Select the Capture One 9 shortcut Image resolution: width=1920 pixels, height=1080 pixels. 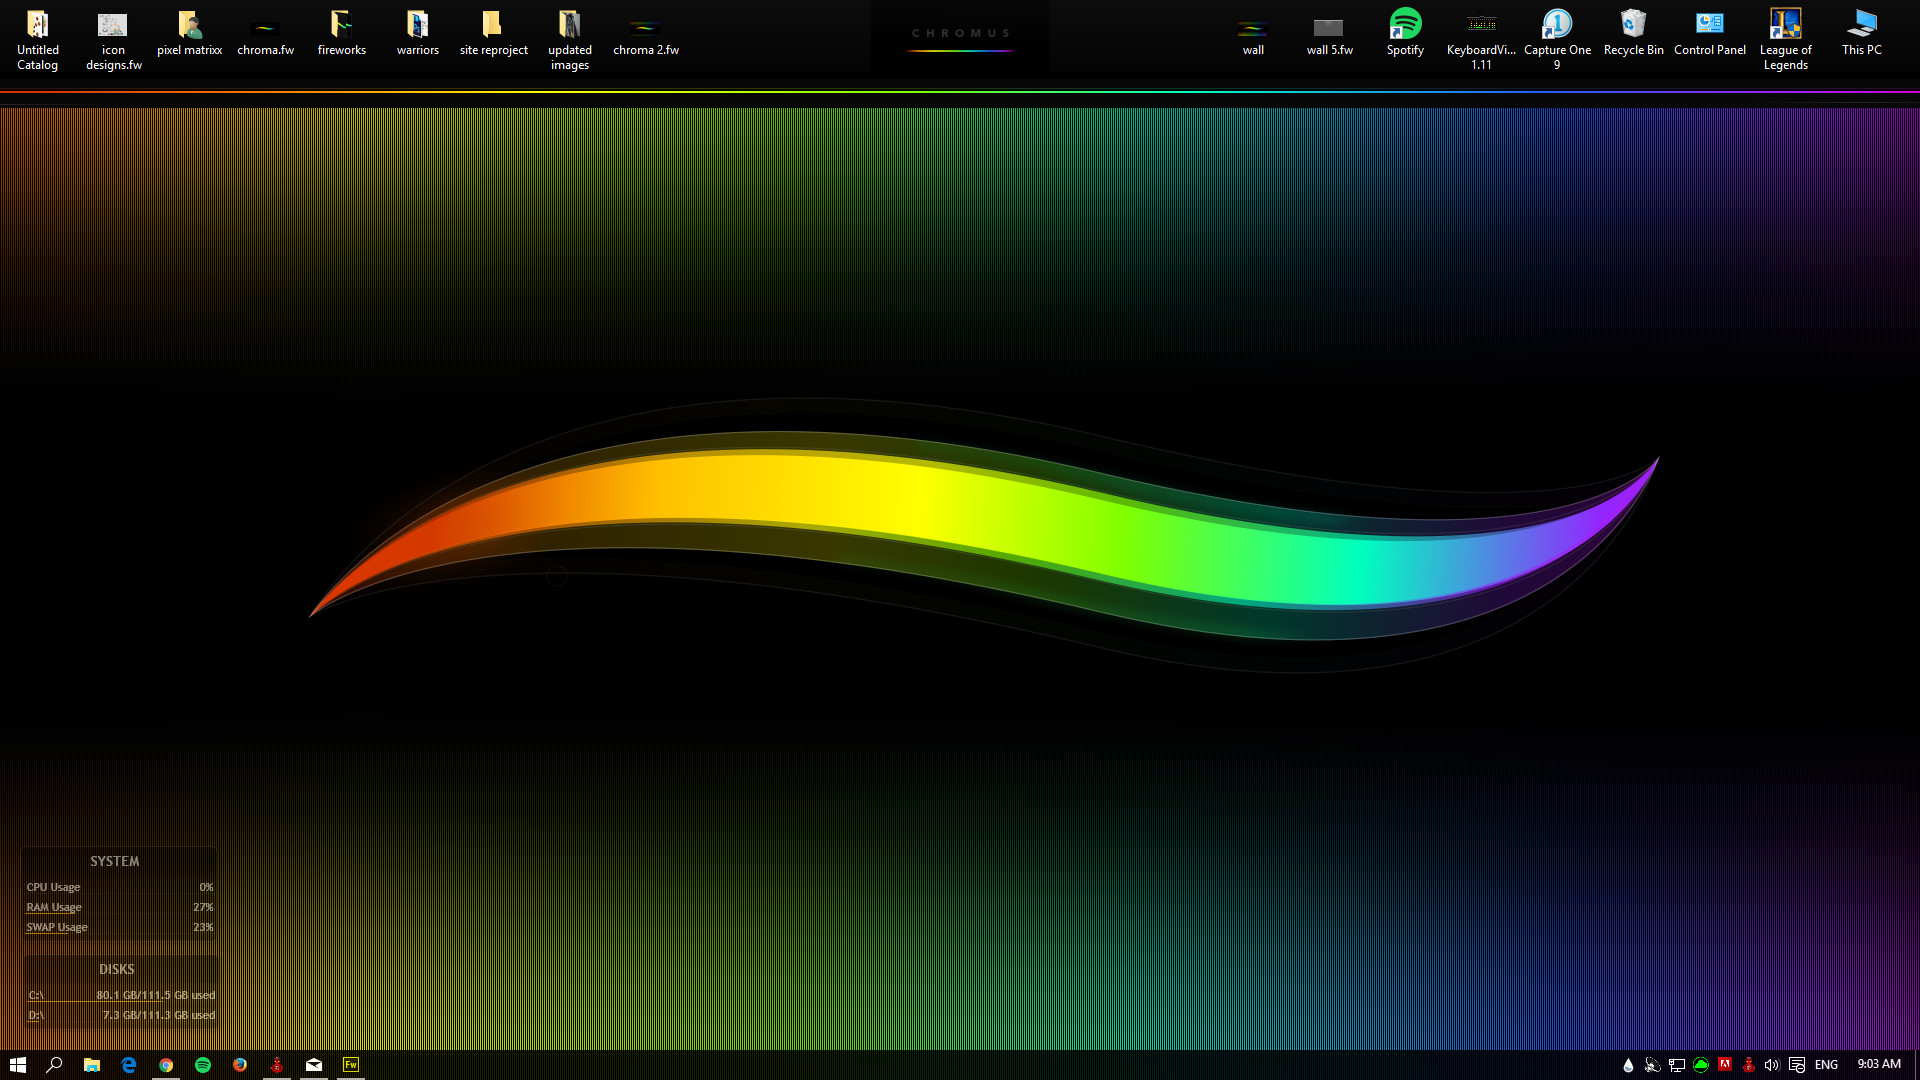(x=1557, y=40)
